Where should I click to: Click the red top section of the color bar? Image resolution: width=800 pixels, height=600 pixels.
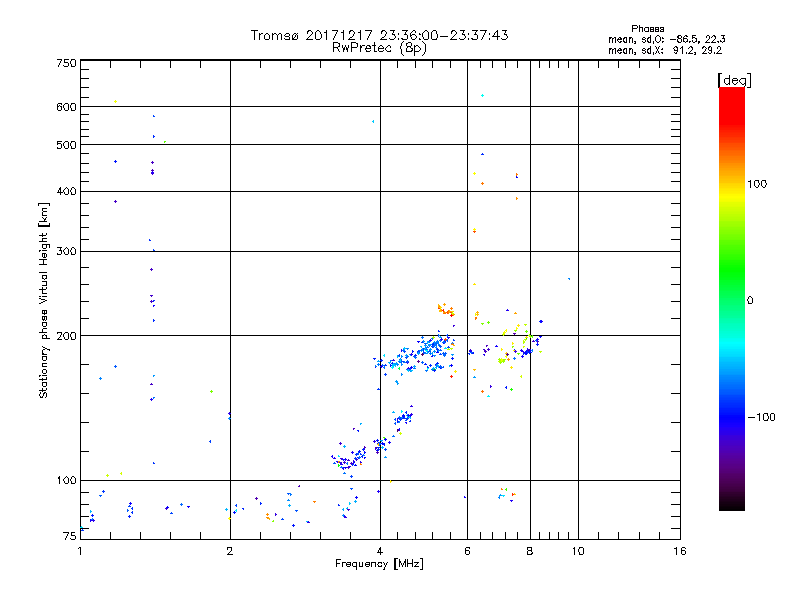tap(732, 105)
